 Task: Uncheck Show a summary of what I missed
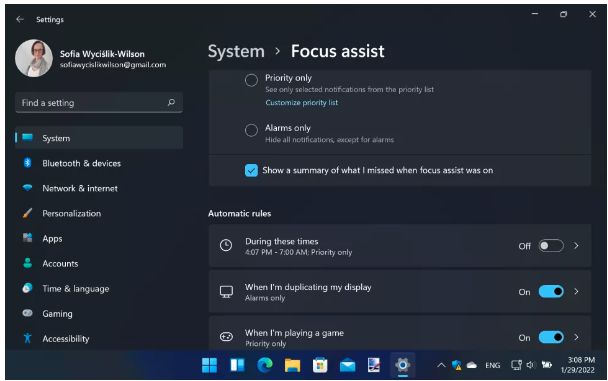(251, 170)
